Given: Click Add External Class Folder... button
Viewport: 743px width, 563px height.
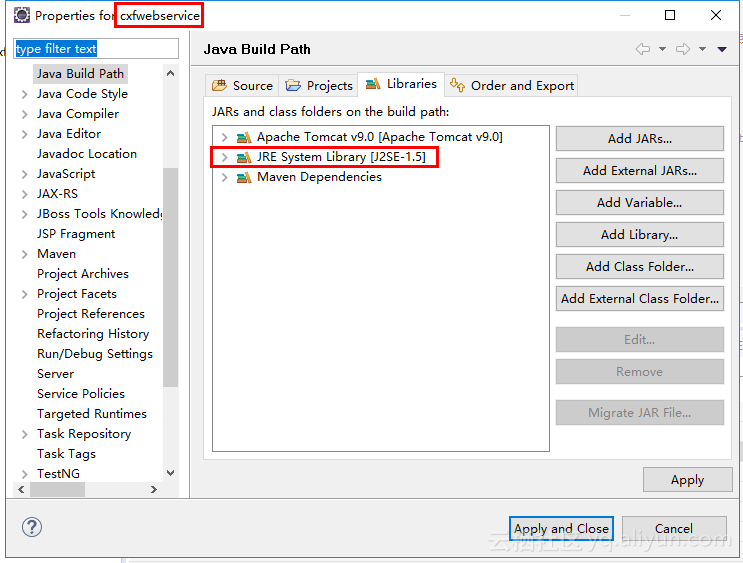Looking at the screenshot, I should [640, 299].
